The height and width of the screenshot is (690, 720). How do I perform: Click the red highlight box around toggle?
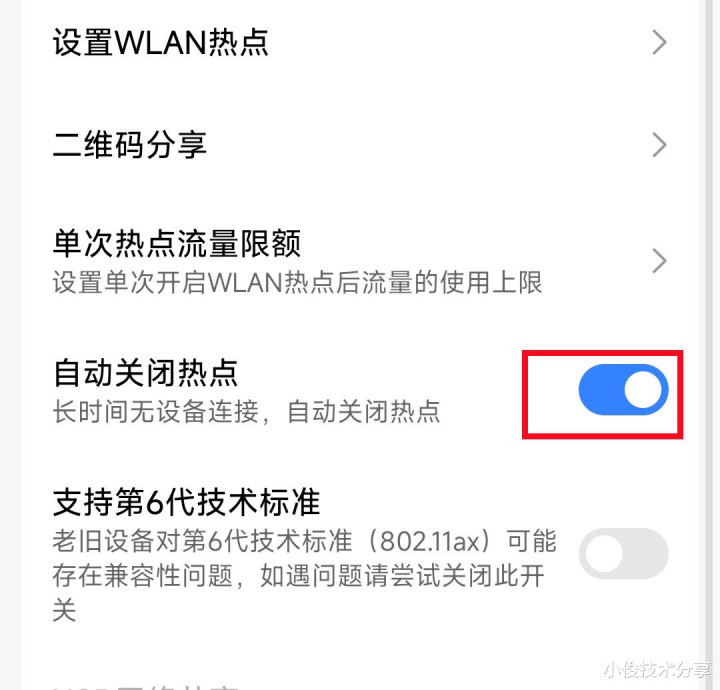click(x=602, y=394)
